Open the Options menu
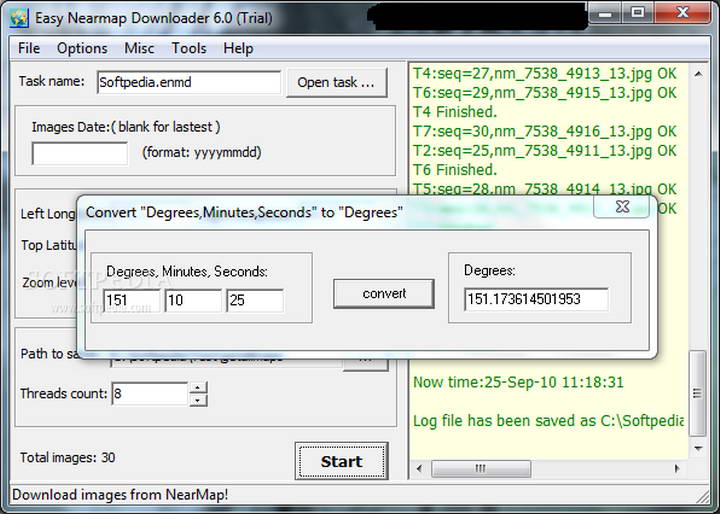 click(x=82, y=48)
